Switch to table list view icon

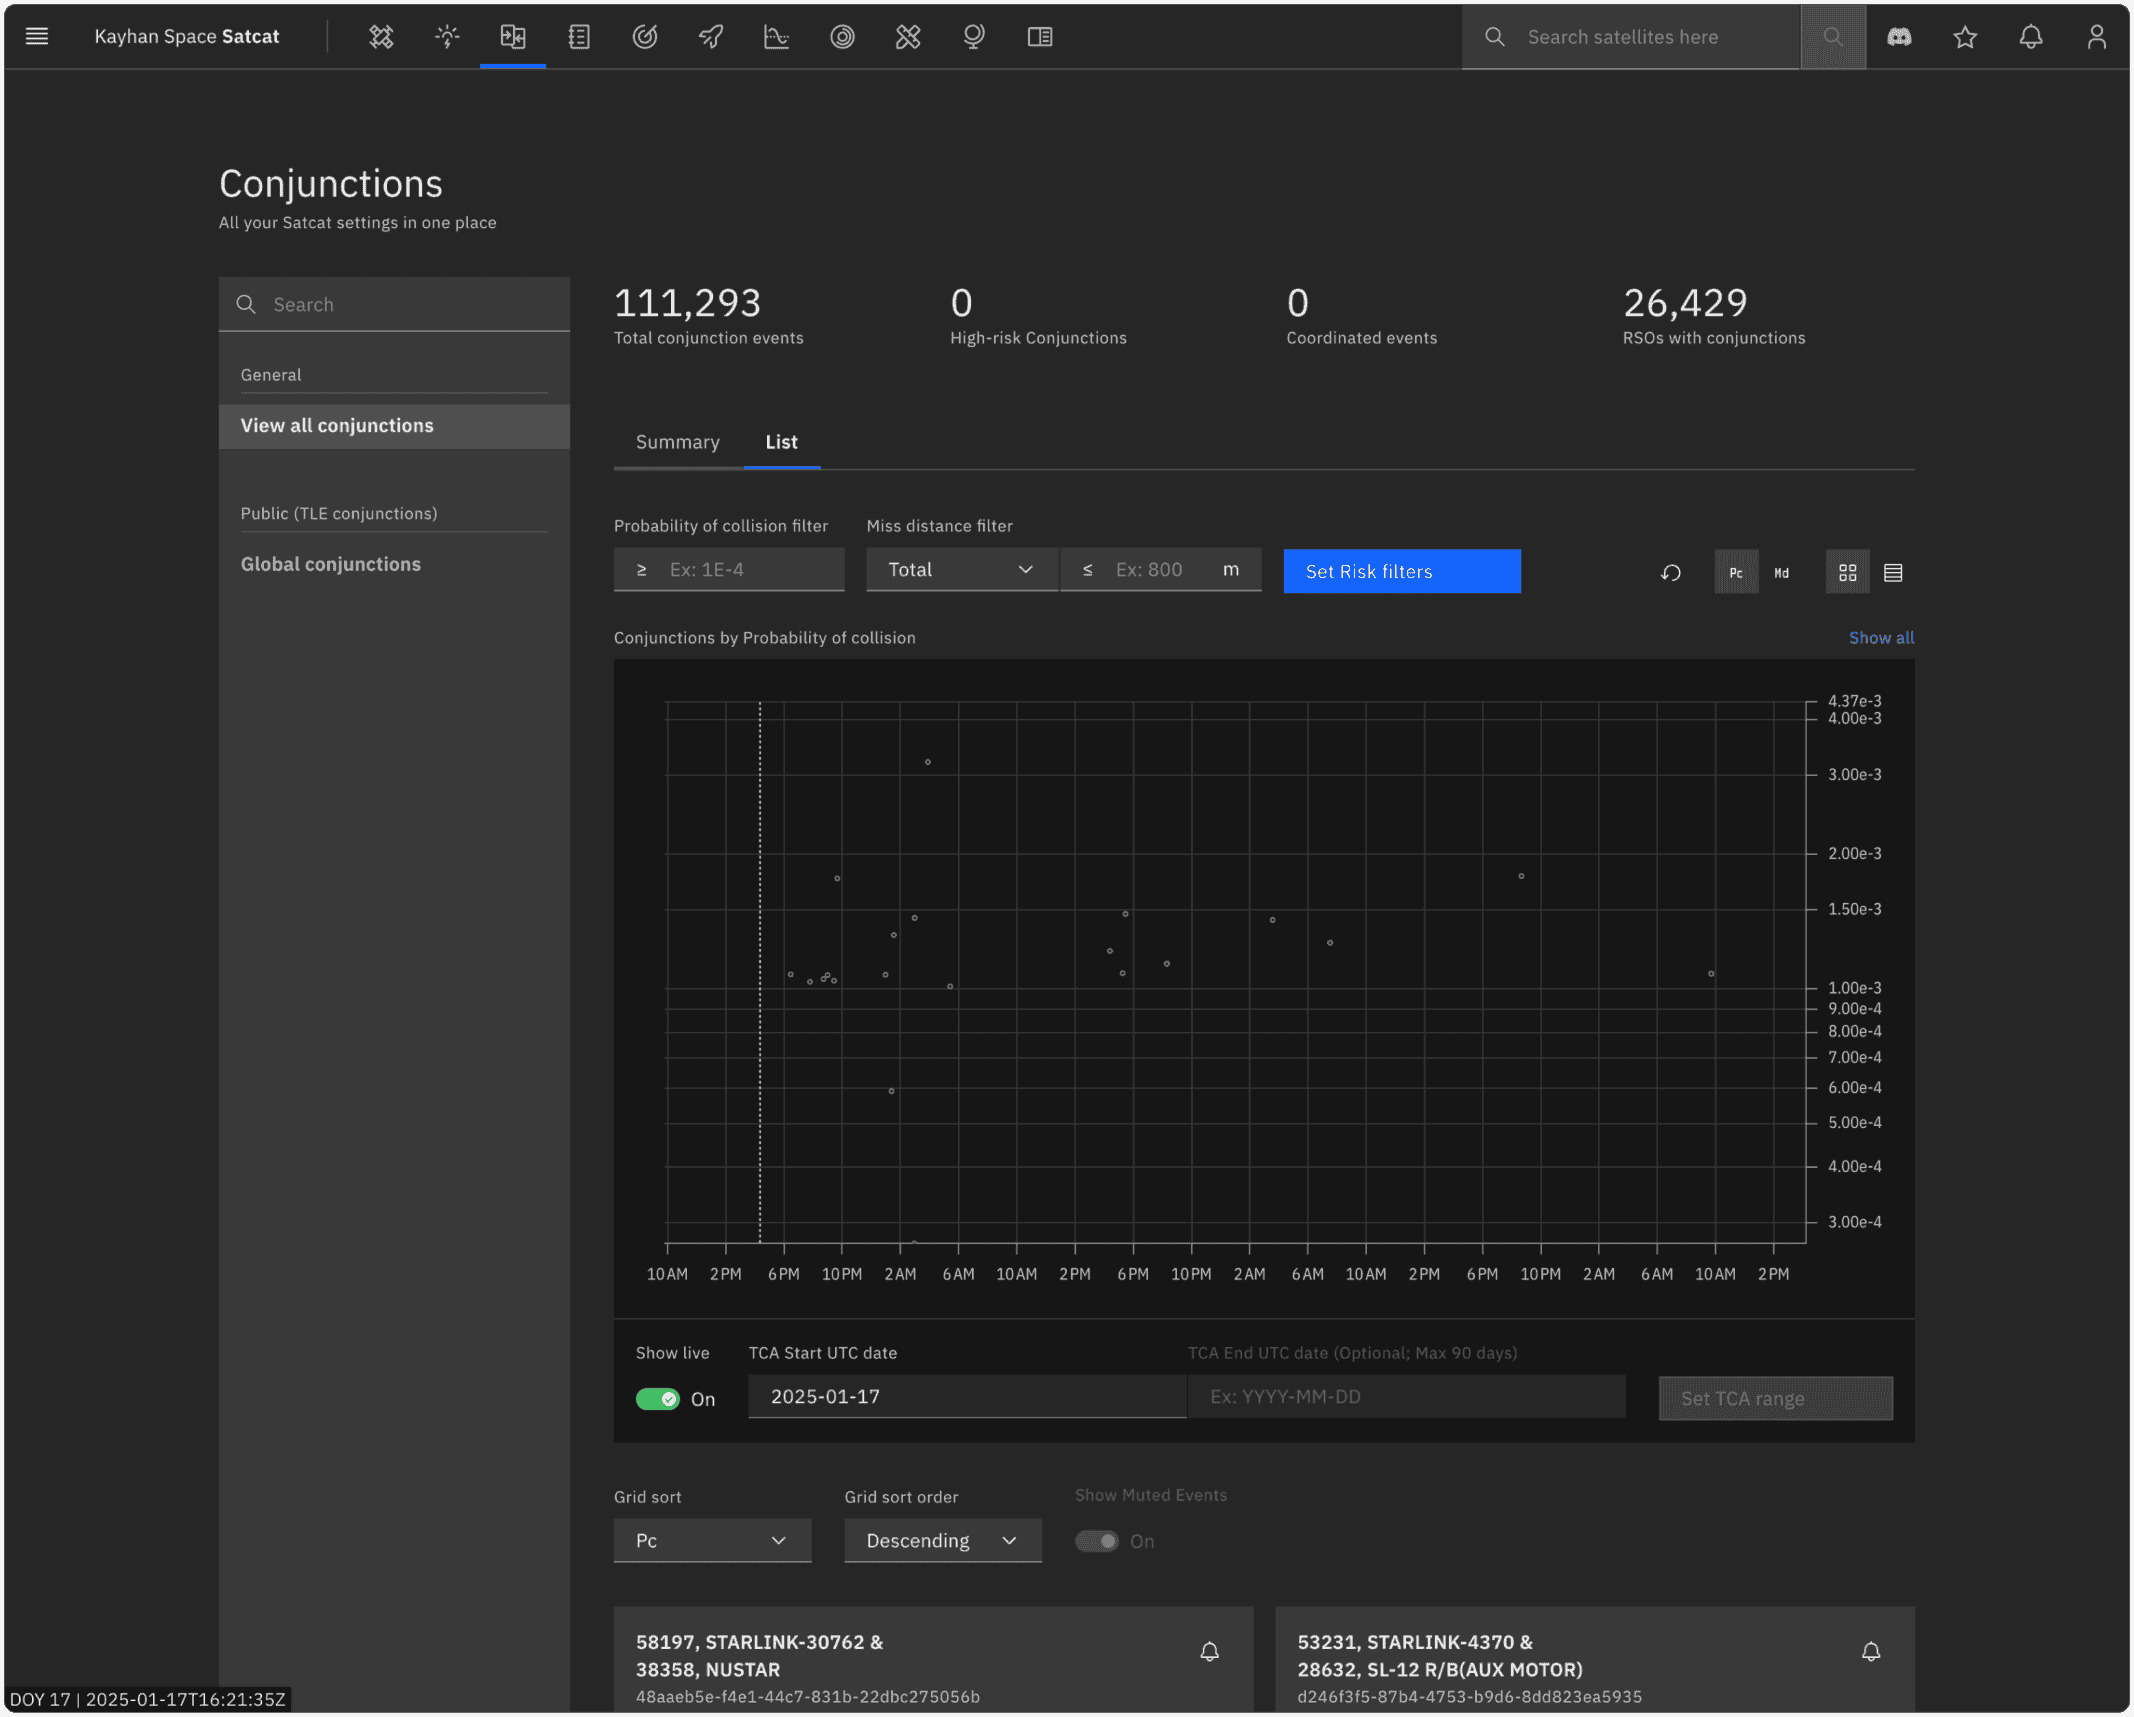pyautogui.click(x=1892, y=572)
